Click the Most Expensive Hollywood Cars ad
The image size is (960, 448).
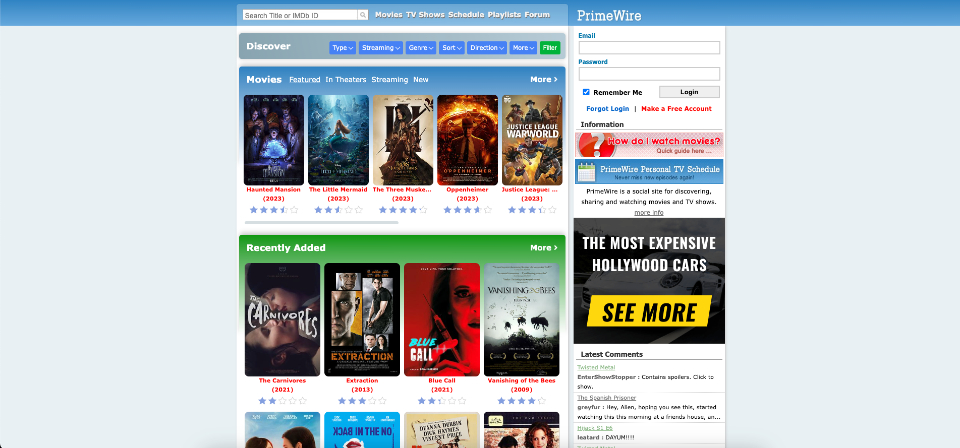(x=649, y=281)
